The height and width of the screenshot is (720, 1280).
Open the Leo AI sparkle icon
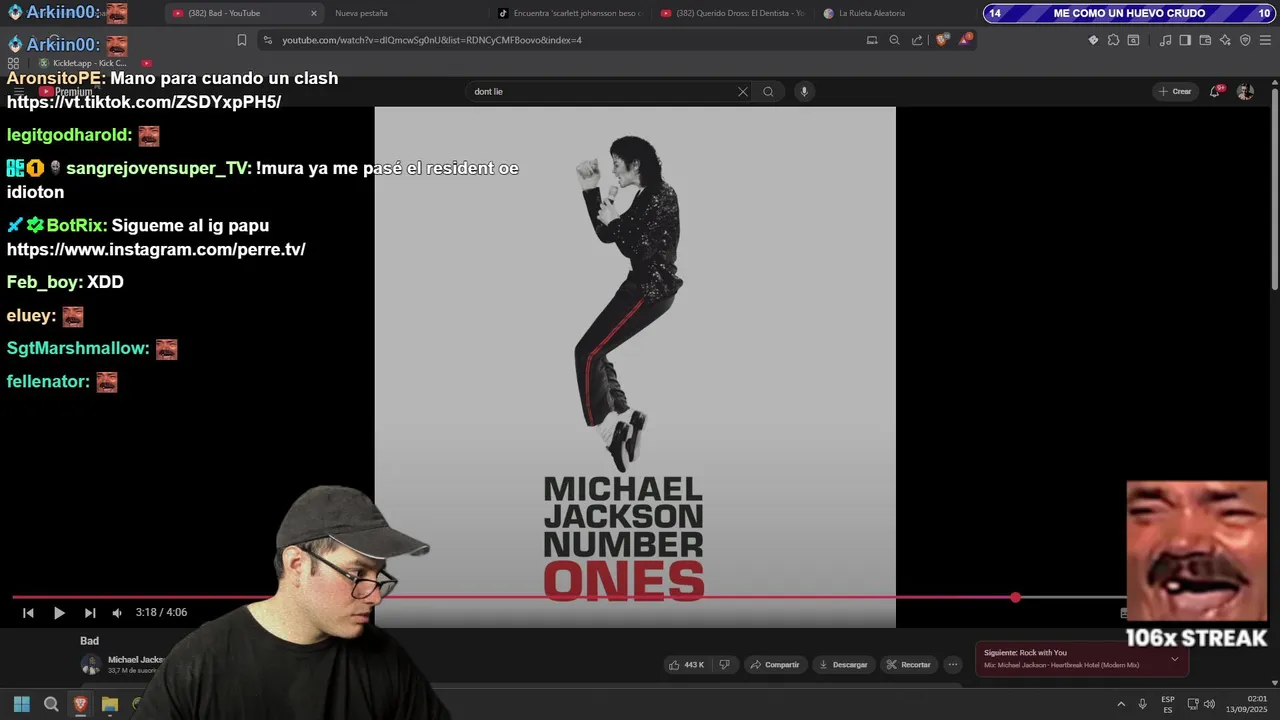(1225, 40)
